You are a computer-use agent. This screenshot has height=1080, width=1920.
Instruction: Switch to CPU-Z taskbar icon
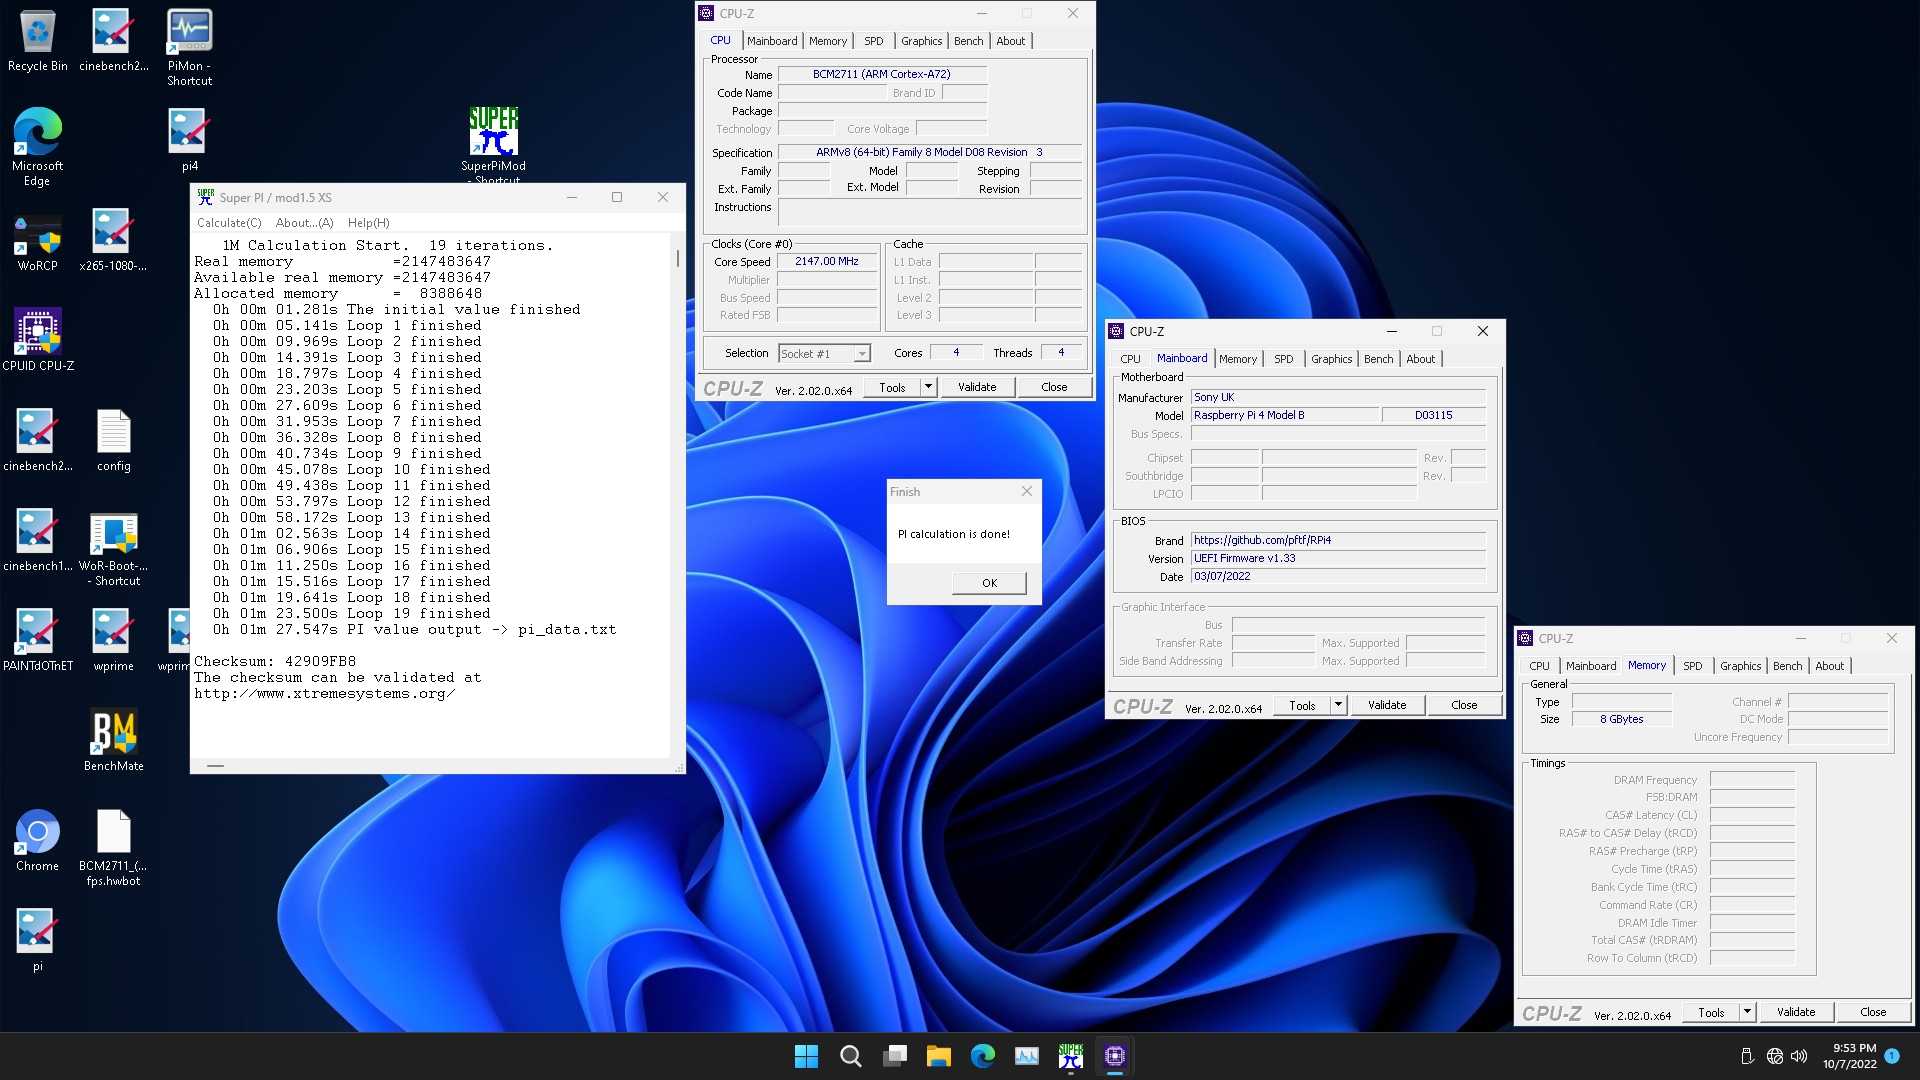coord(1115,1056)
